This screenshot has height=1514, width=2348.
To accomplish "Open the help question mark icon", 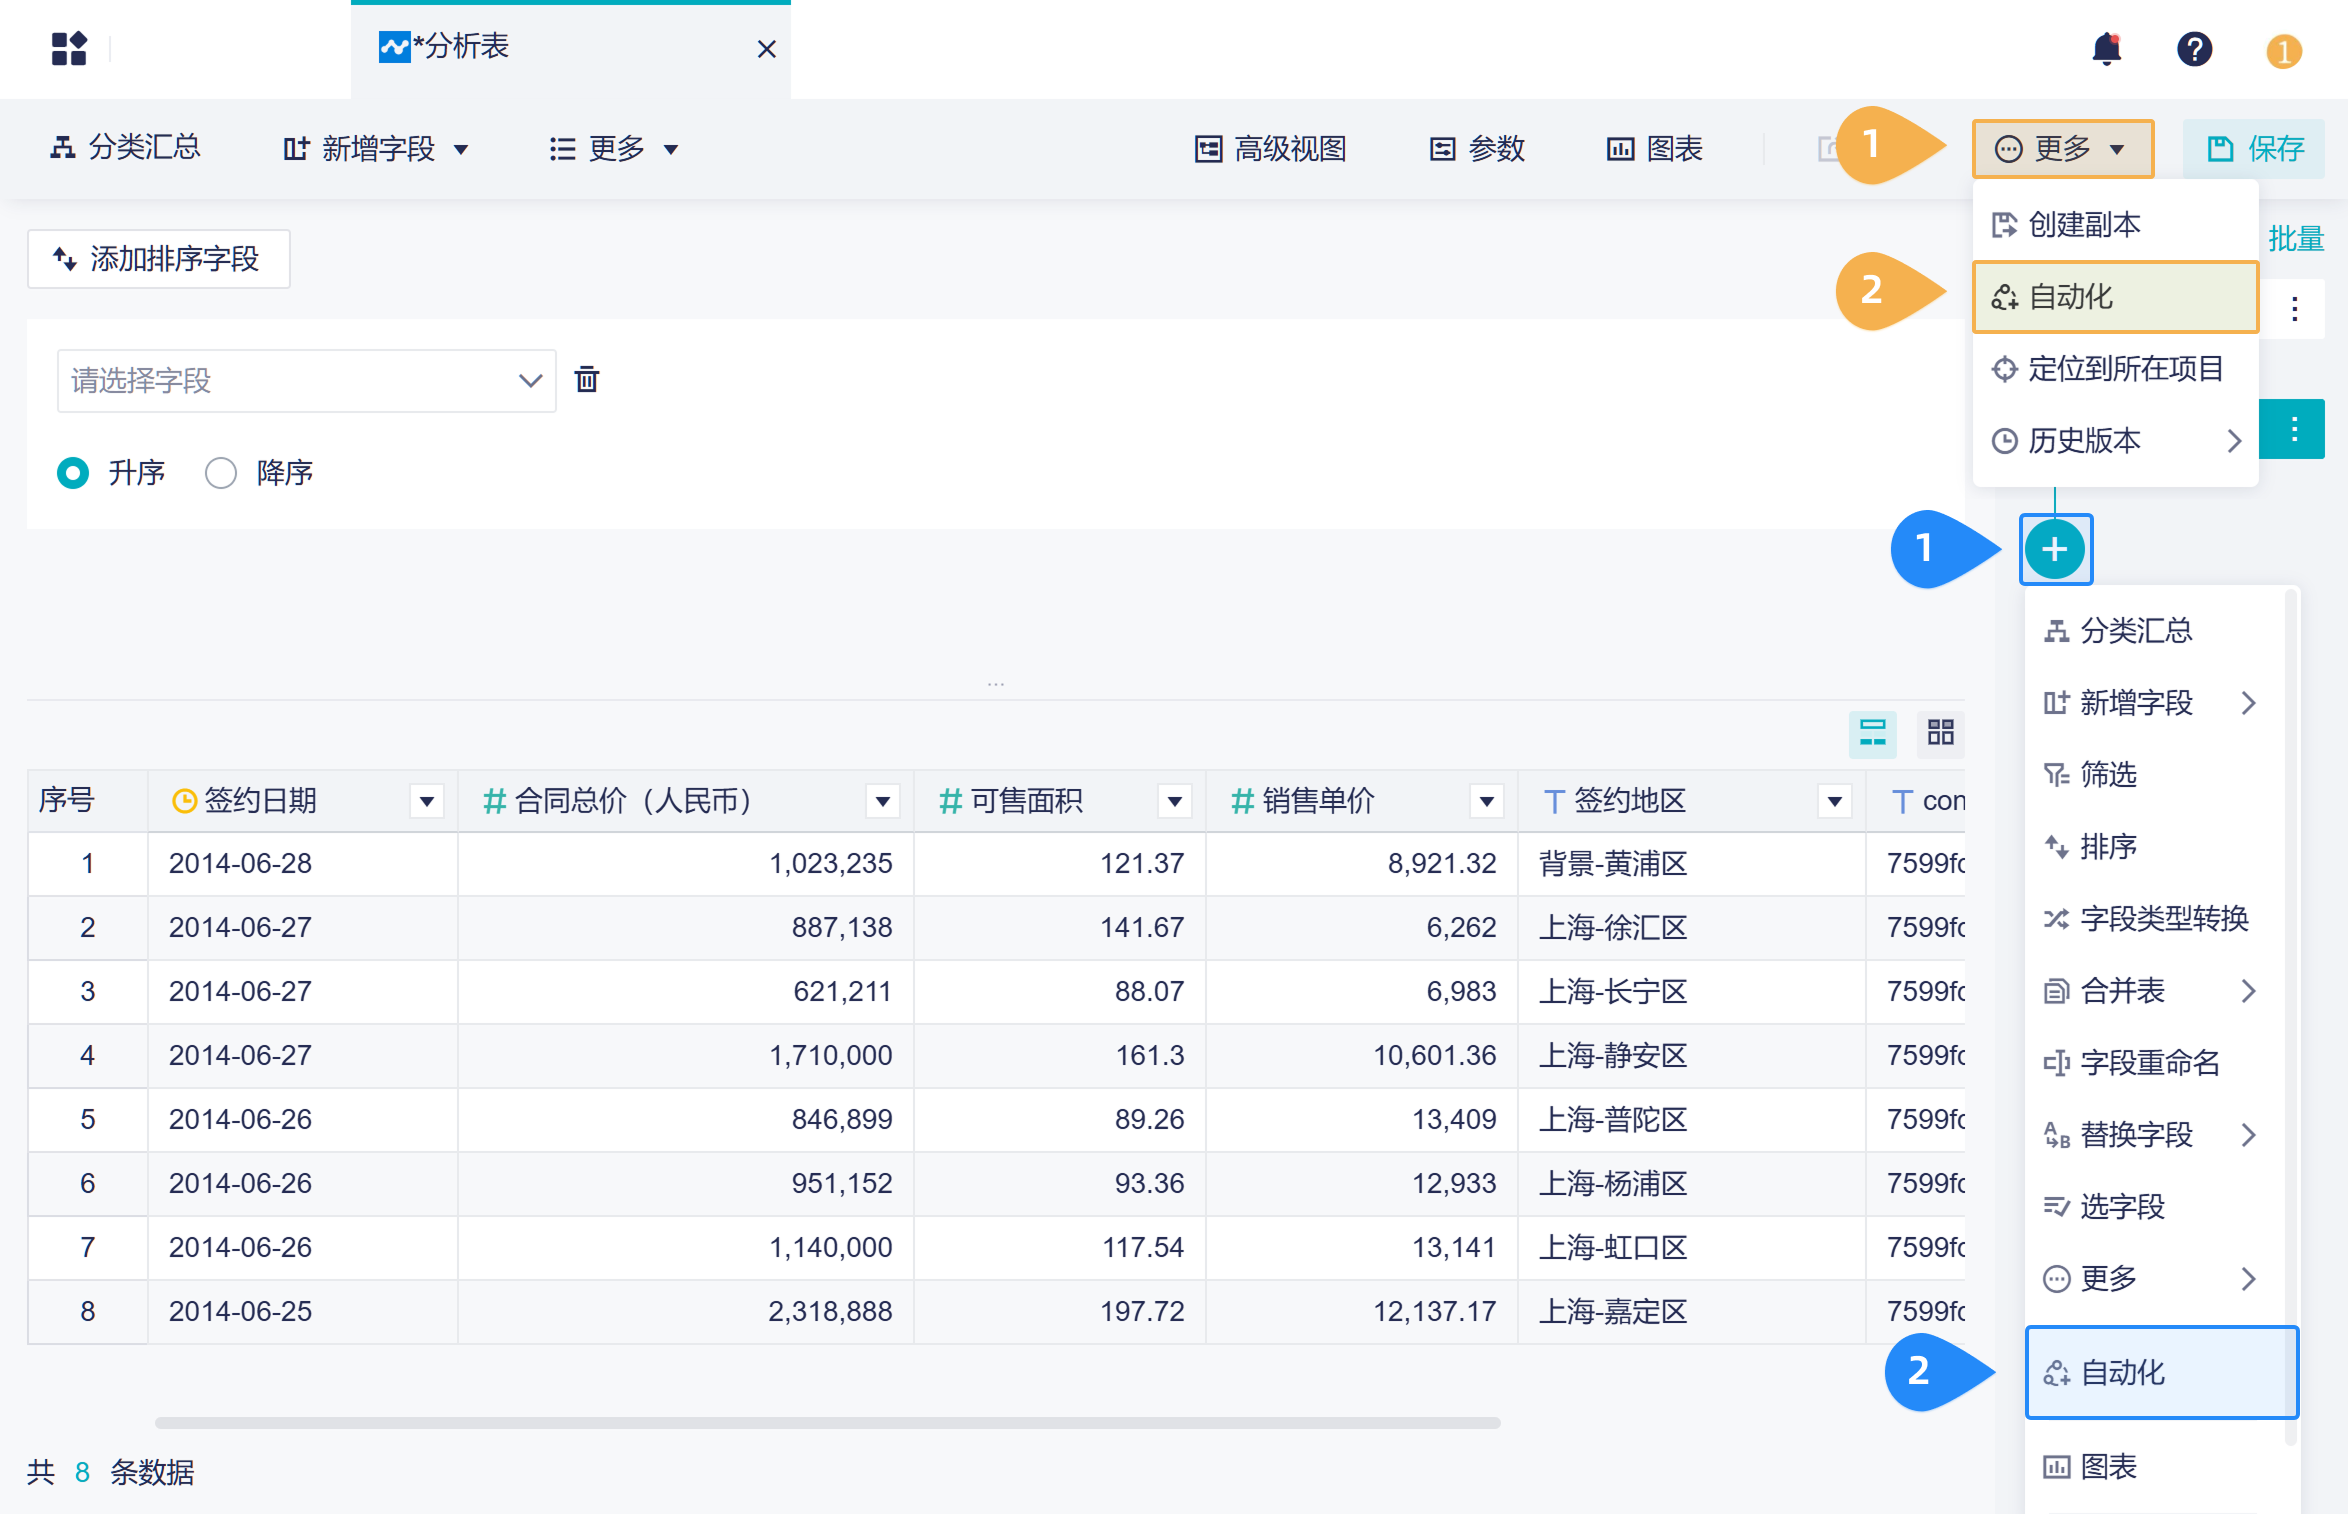I will 2194,49.
